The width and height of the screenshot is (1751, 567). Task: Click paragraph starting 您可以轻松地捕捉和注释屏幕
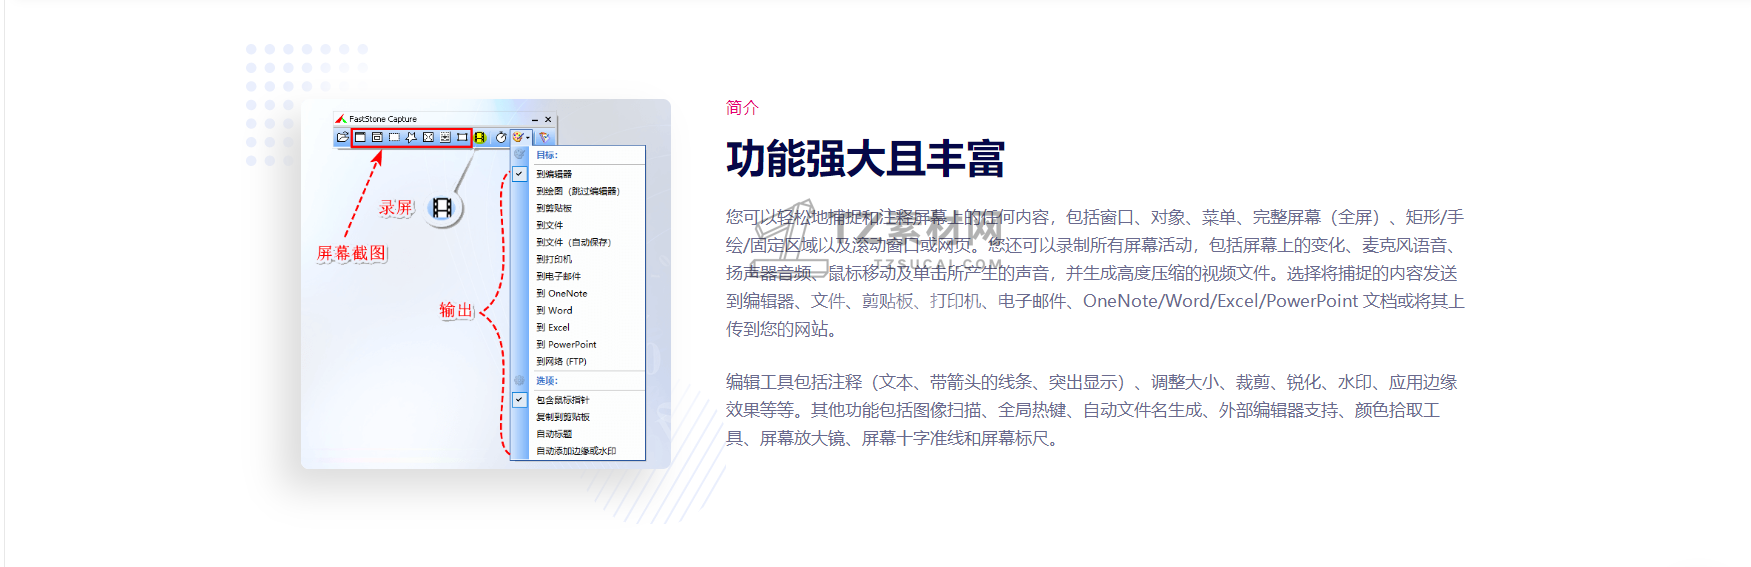1095,273
